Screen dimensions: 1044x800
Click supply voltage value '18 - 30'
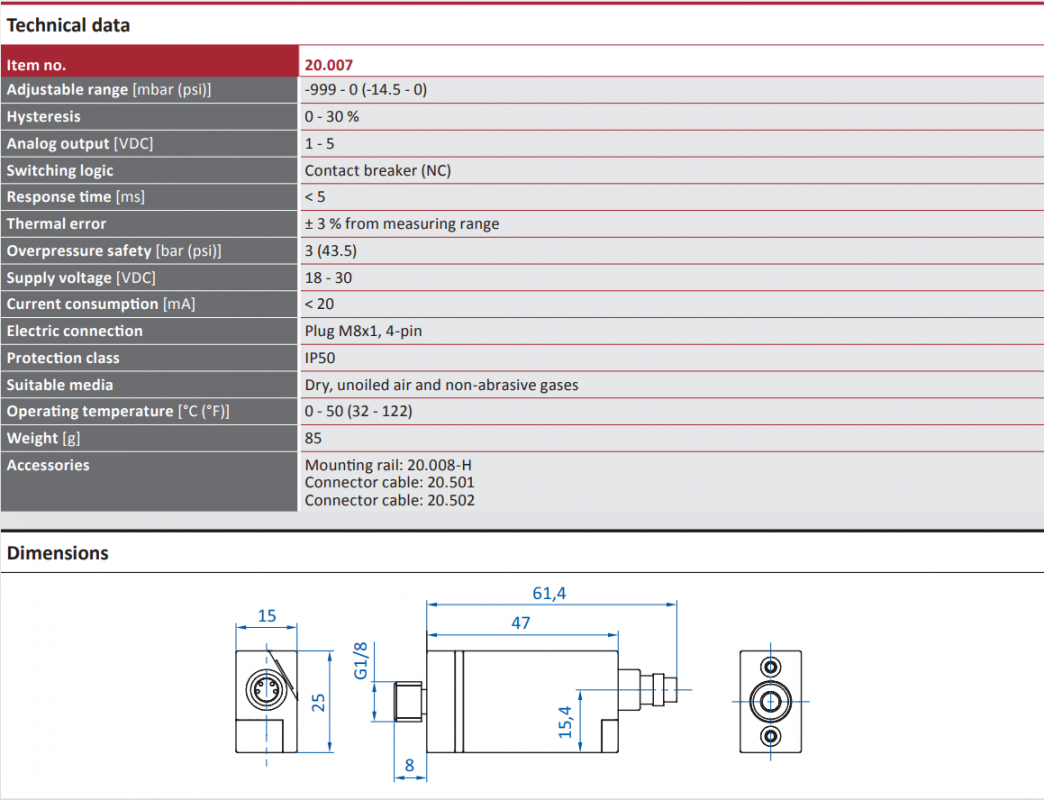pos(328,278)
